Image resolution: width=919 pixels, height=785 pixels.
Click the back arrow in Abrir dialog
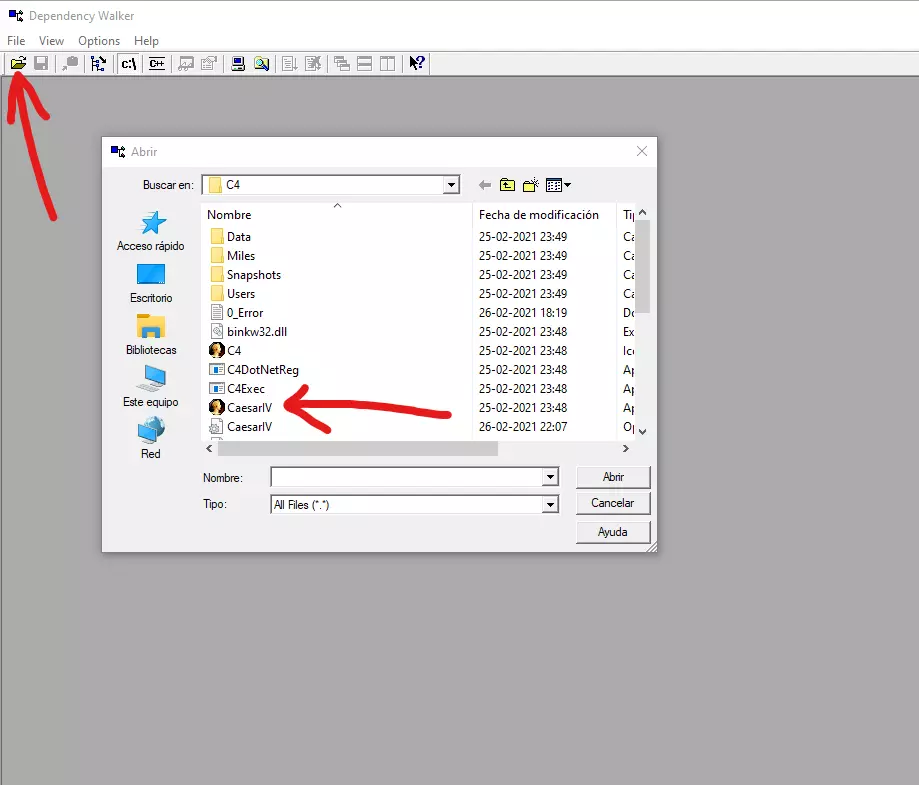[485, 185]
